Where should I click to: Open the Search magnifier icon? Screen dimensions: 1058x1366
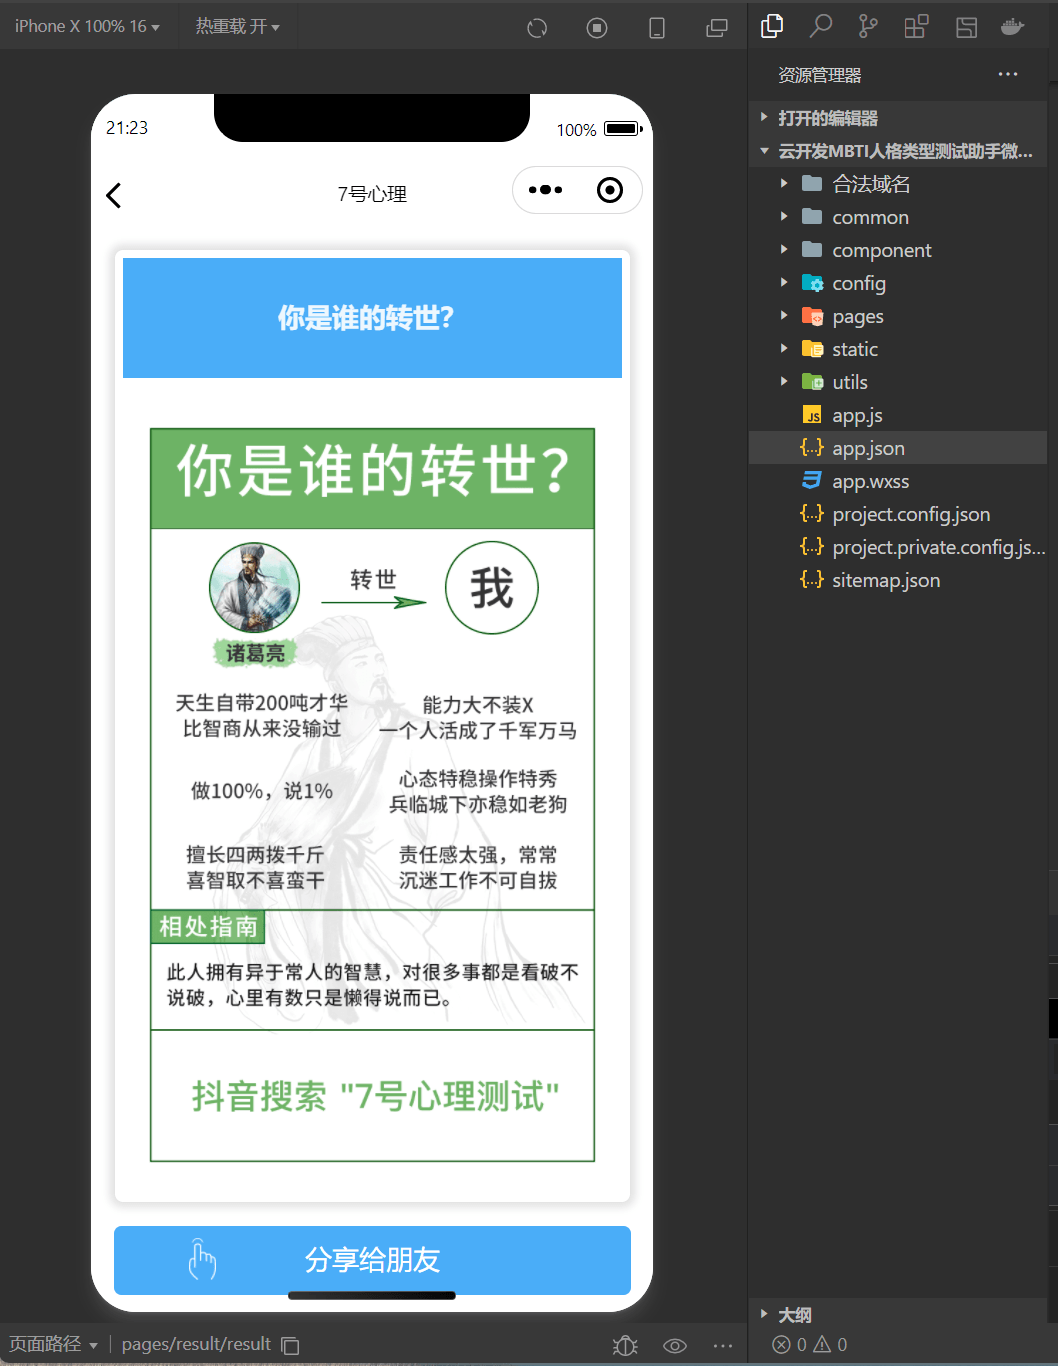coord(821,26)
